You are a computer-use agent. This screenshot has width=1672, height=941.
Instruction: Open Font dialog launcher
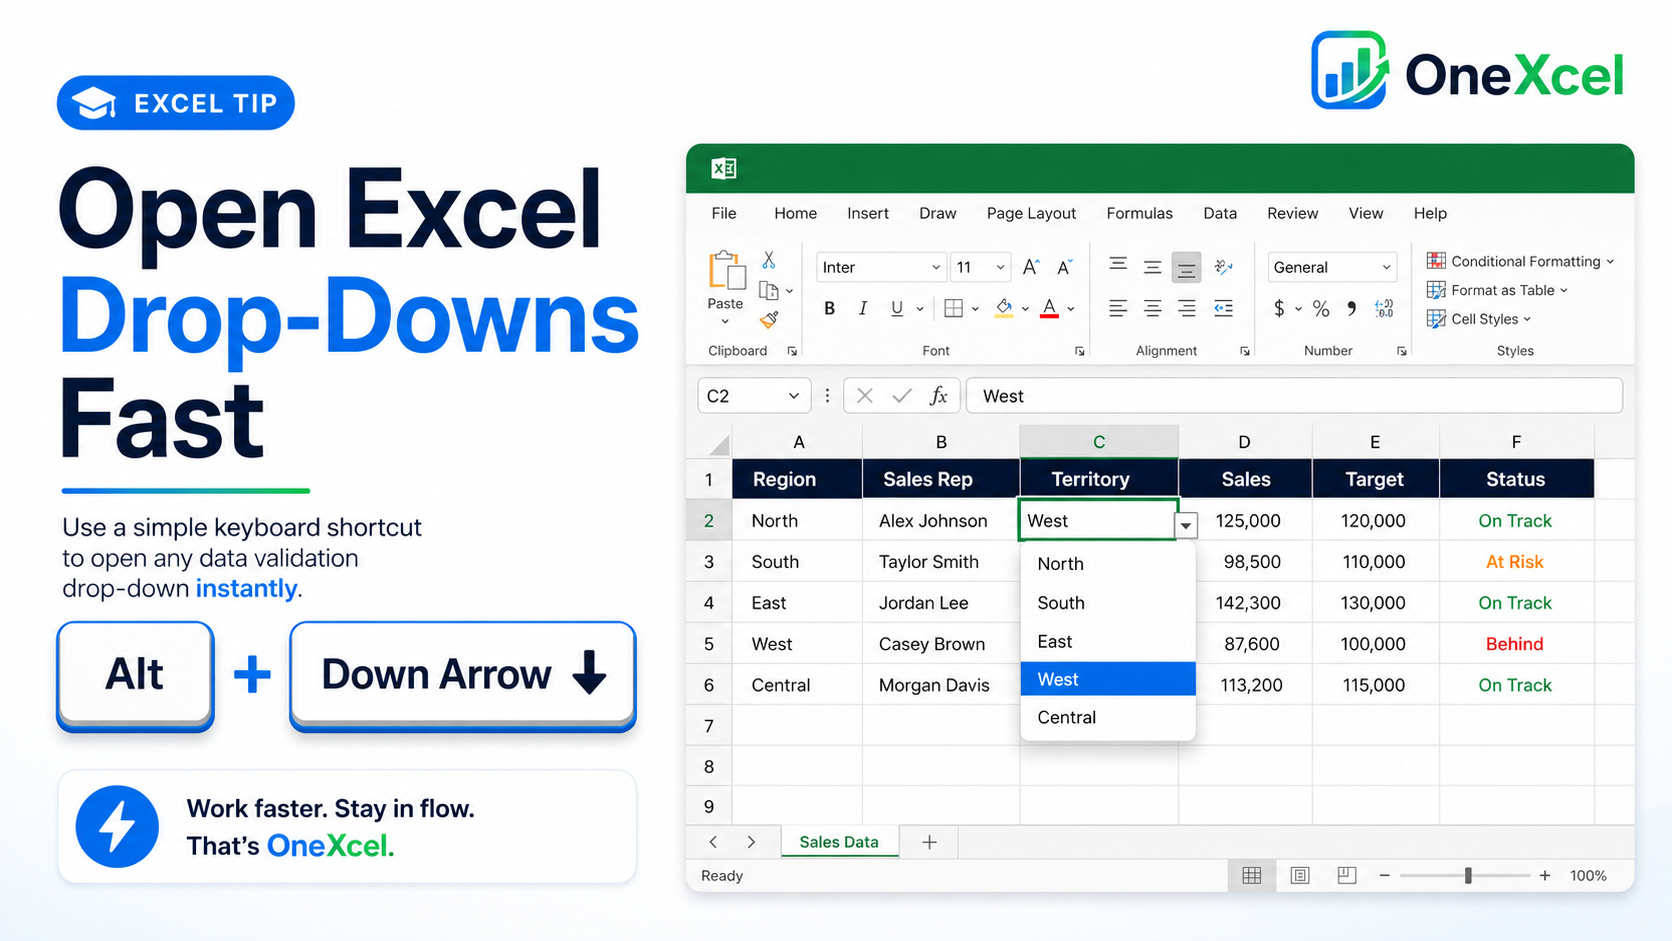point(1079,351)
